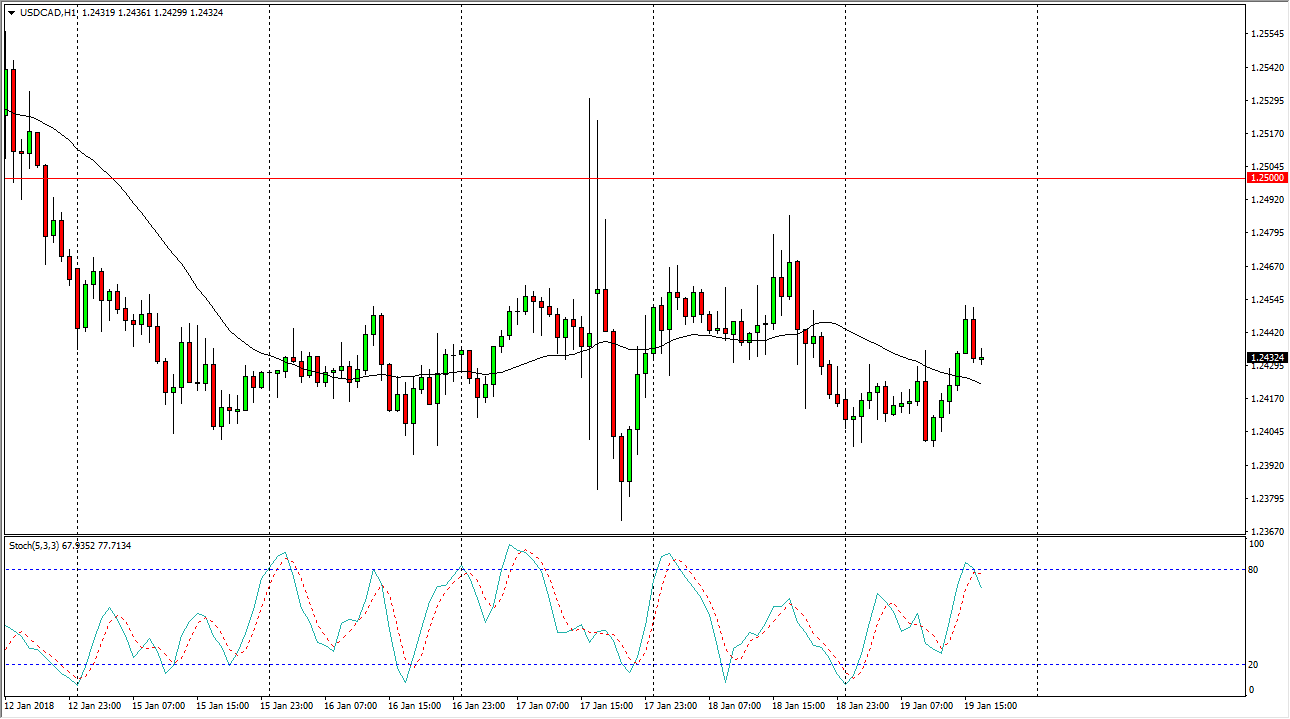The width and height of the screenshot is (1290, 719).
Task: Click the 17 Jan 23:00 time label
Action: point(672,705)
